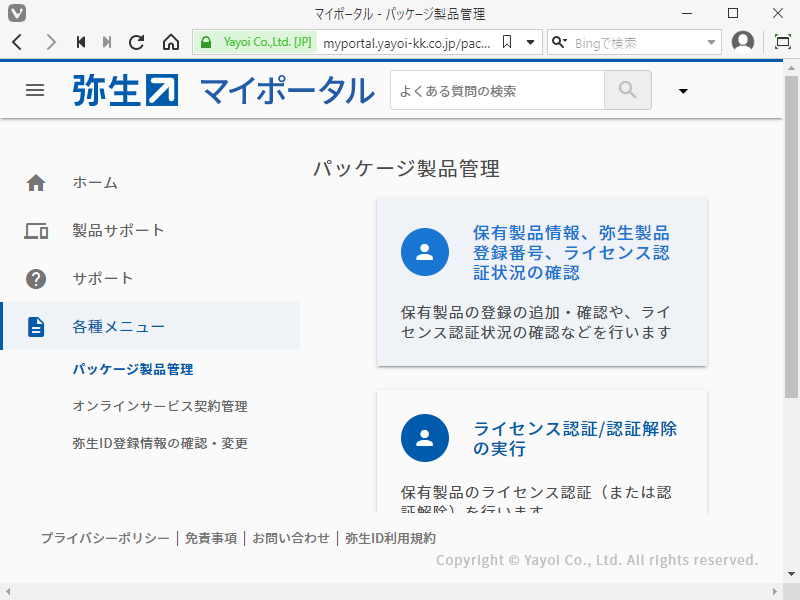Click the scroll up arrow
The height and width of the screenshot is (600, 800).
click(x=791, y=68)
